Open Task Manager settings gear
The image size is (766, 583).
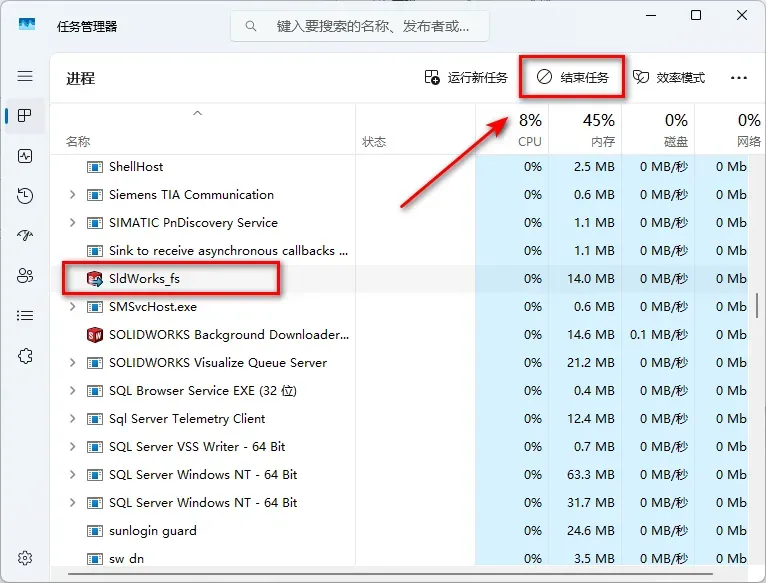point(25,558)
